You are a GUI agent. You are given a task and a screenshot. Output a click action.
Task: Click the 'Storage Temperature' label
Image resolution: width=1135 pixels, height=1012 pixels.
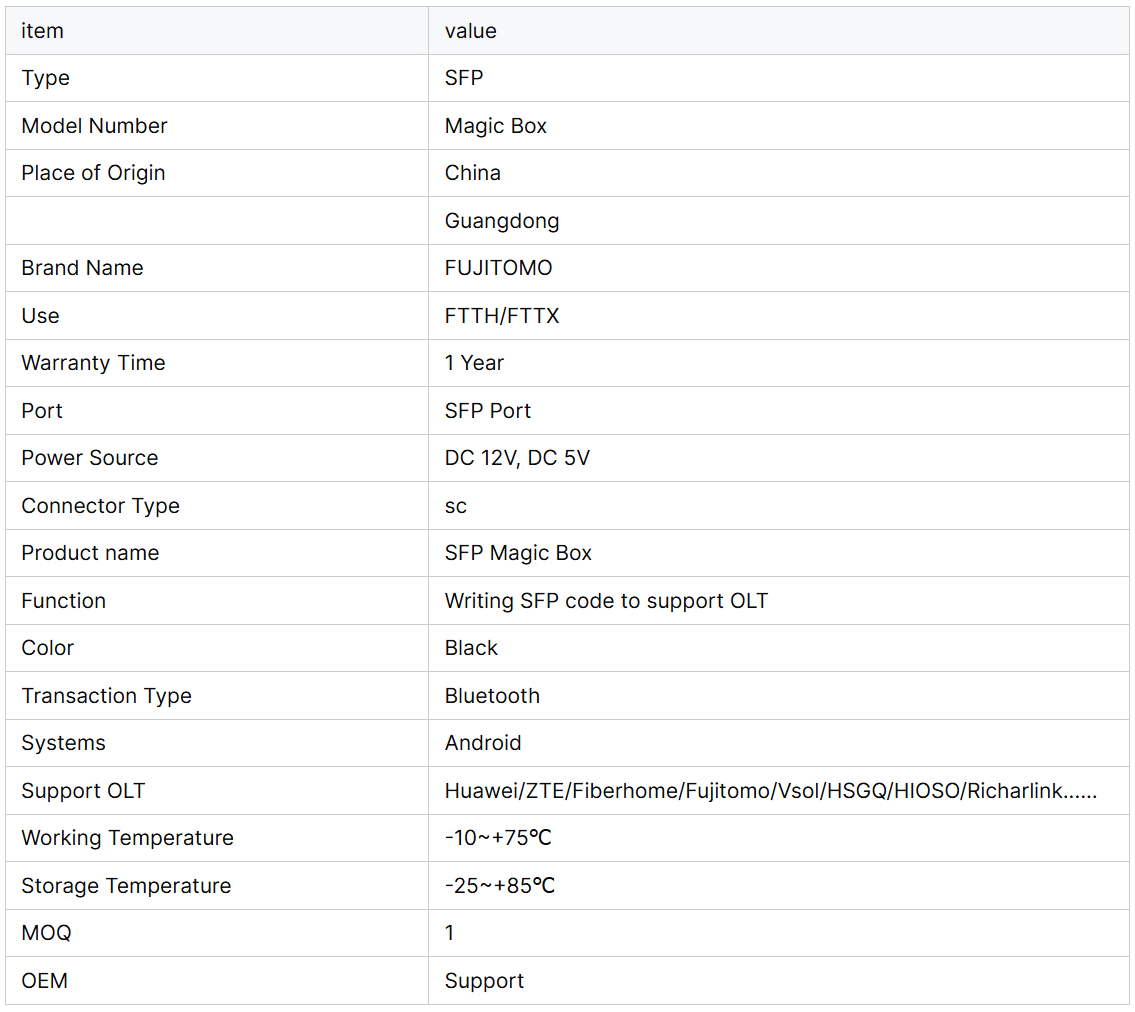(126, 886)
